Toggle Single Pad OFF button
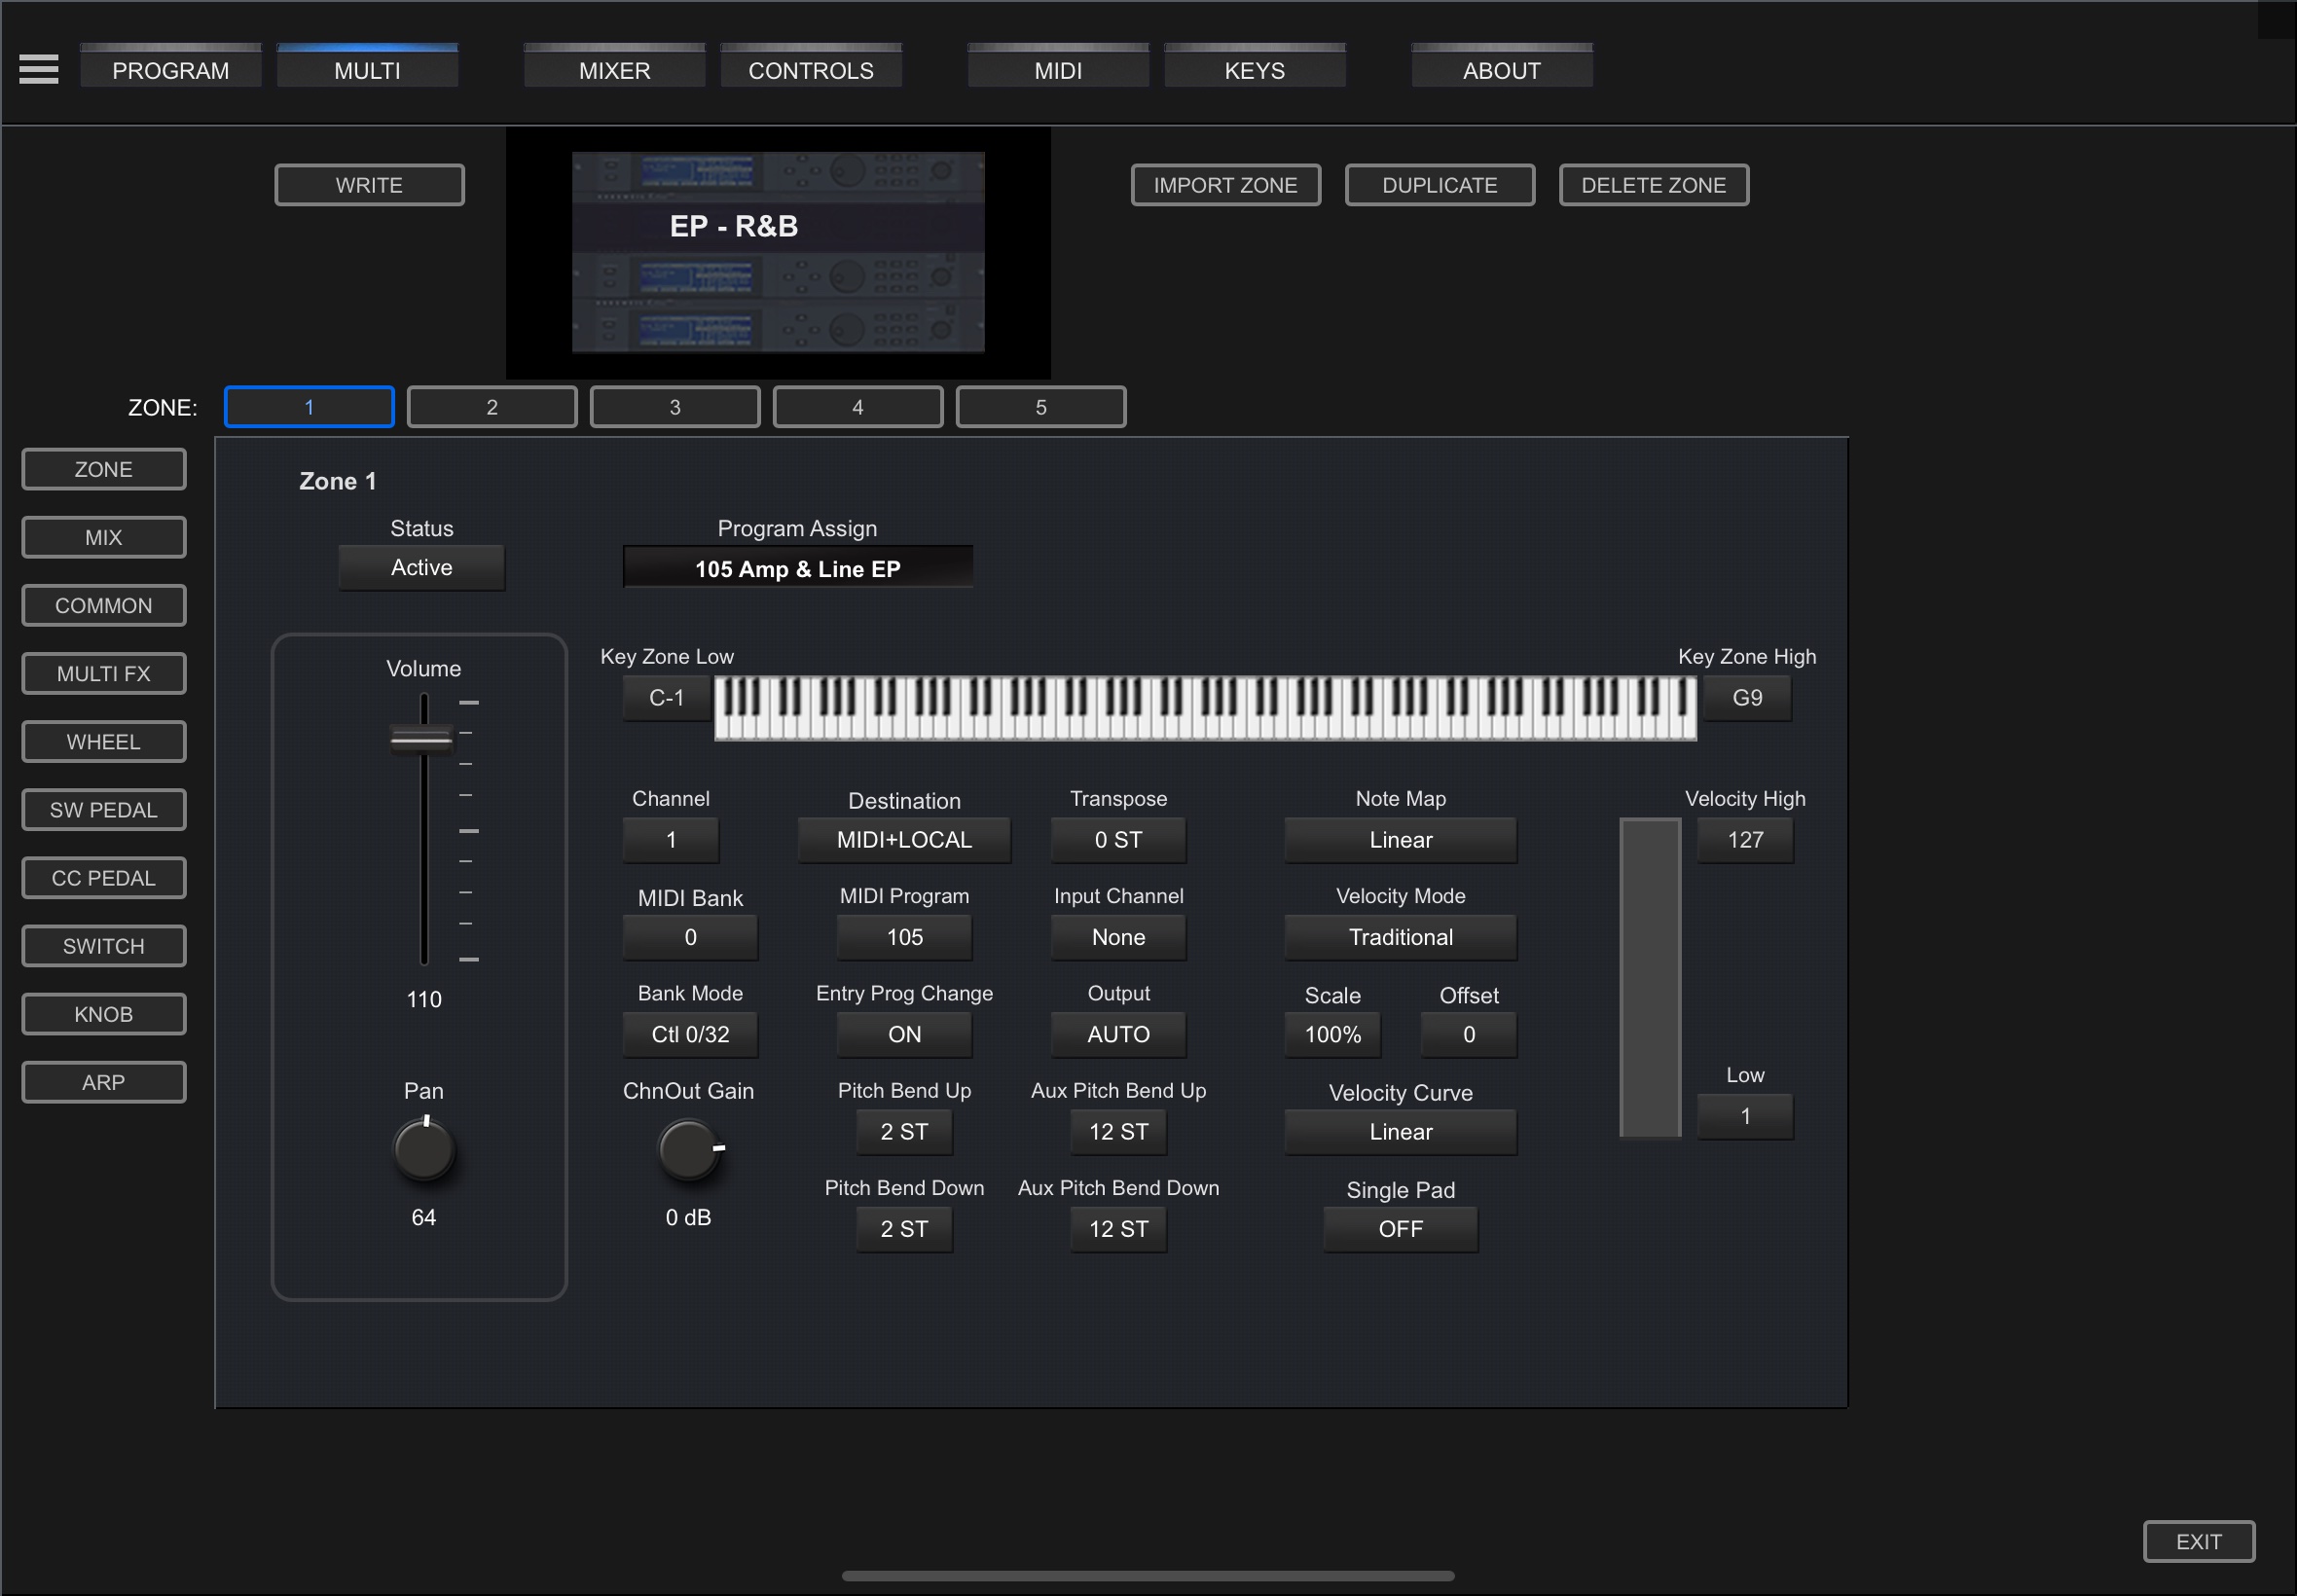 [1400, 1229]
